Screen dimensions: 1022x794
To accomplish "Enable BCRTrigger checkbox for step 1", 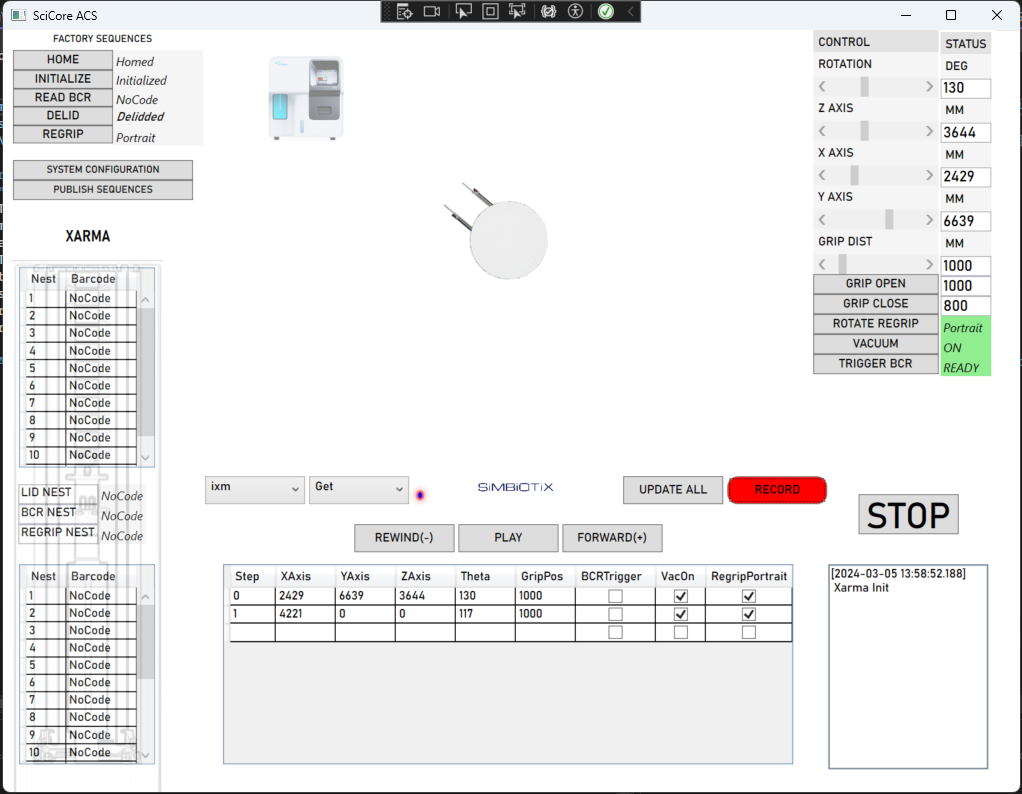I will point(616,614).
